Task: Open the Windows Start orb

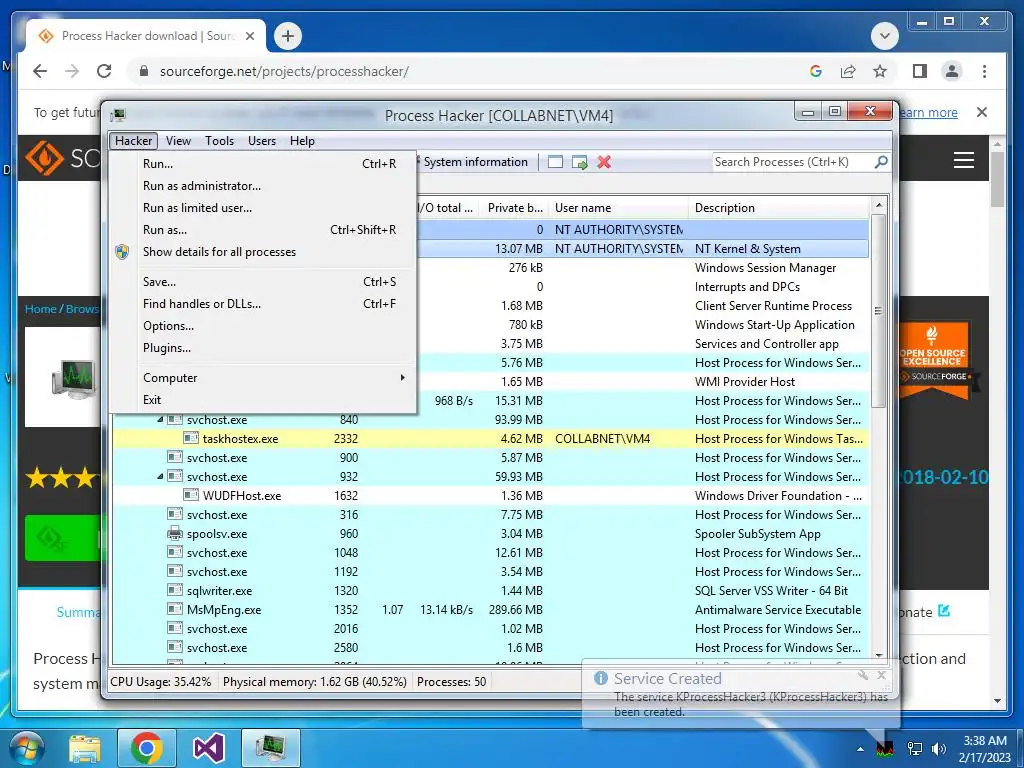Action: pos(25,748)
